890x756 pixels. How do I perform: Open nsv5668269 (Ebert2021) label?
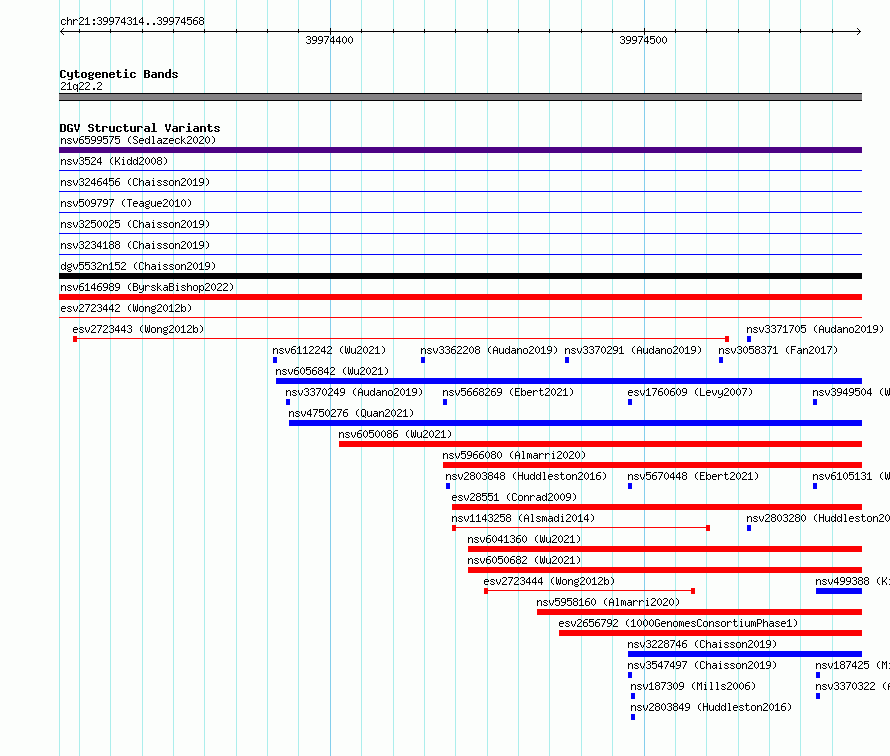coord(508,392)
